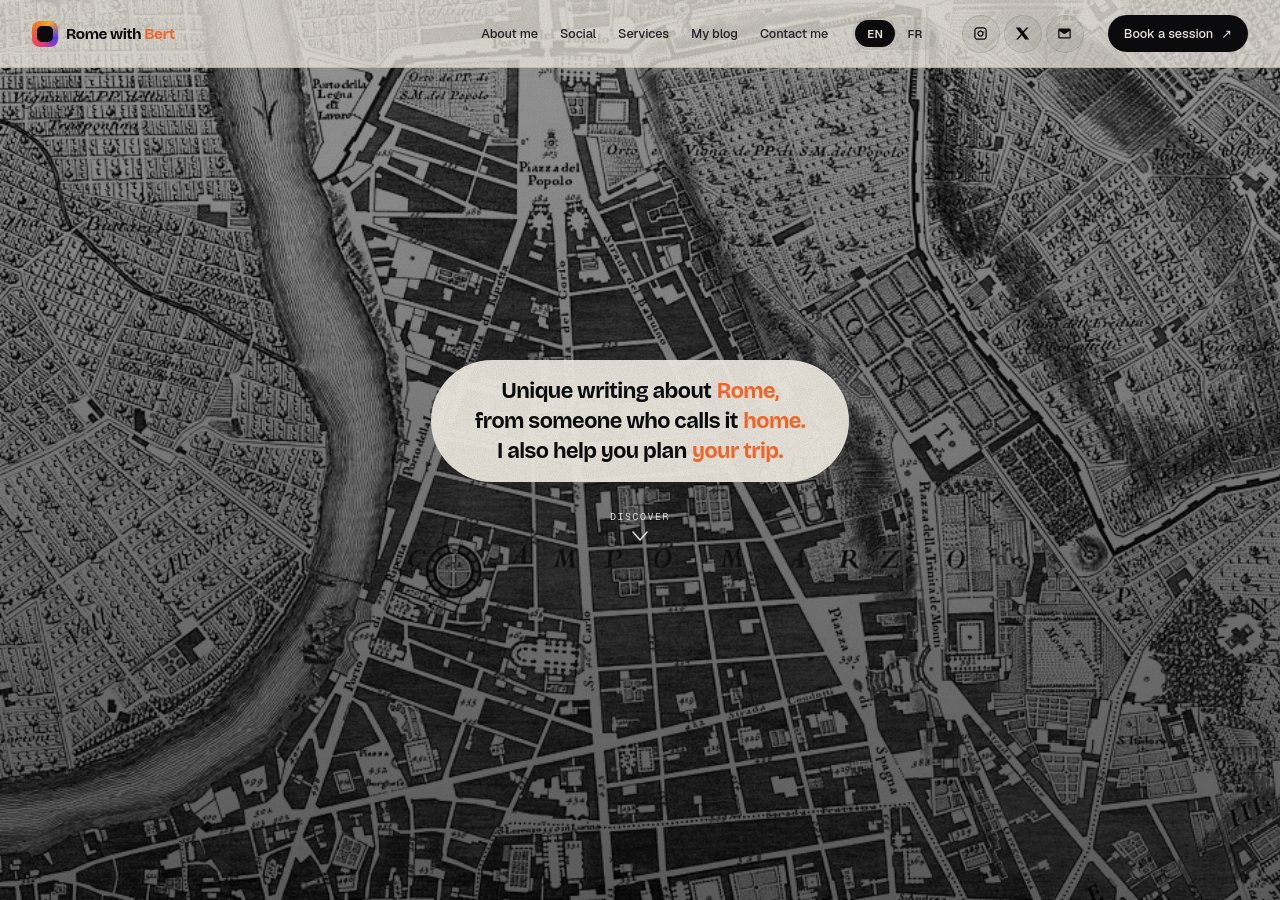Click the Piazza del Popolo map label

[548, 174]
